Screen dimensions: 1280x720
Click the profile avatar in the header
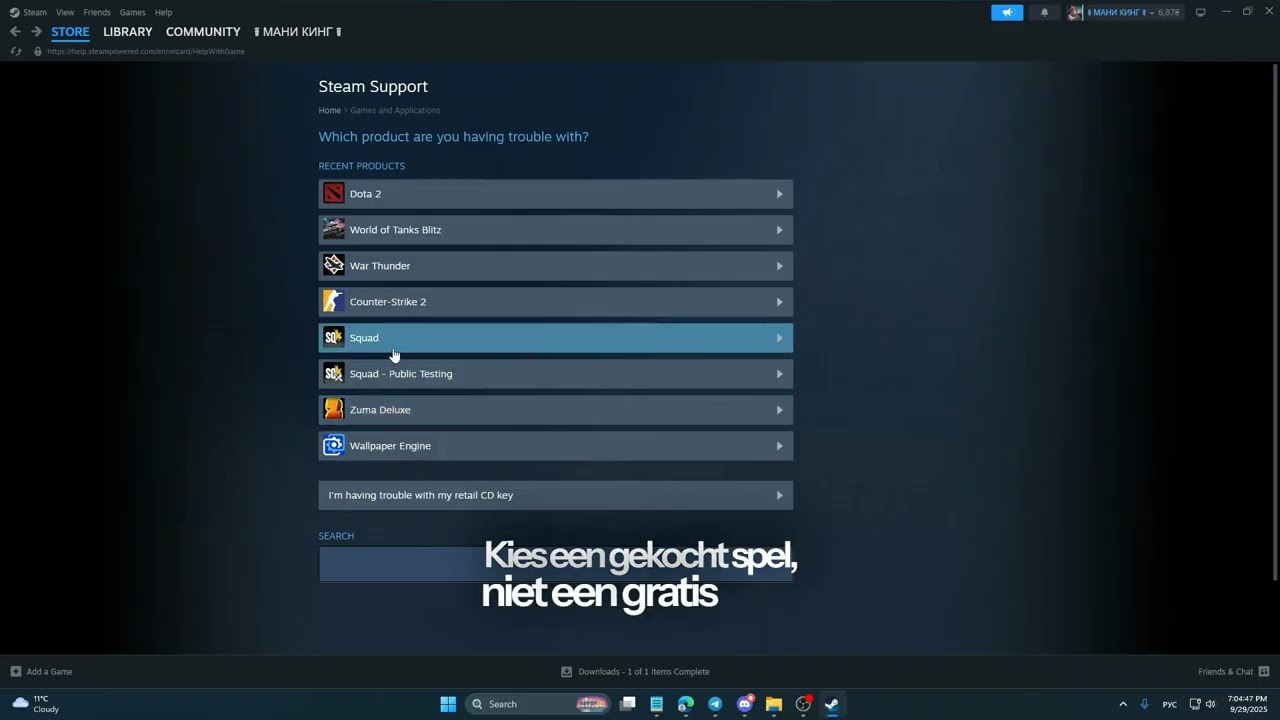click(1075, 12)
